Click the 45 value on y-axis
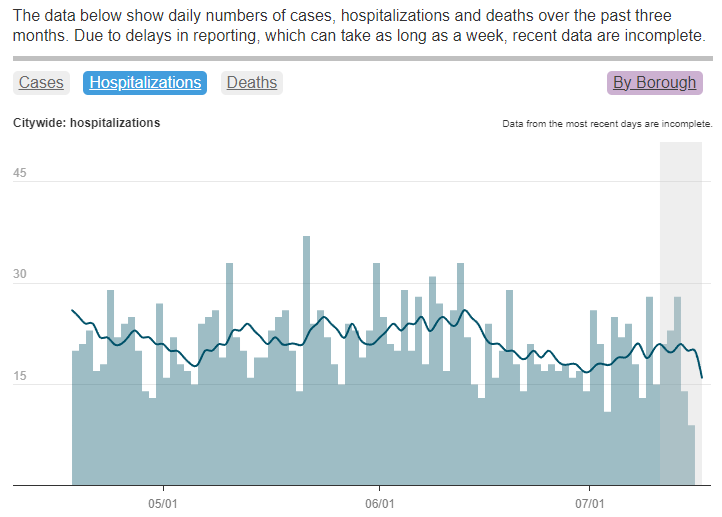This screenshot has height=517, width=722. (20, 174)
